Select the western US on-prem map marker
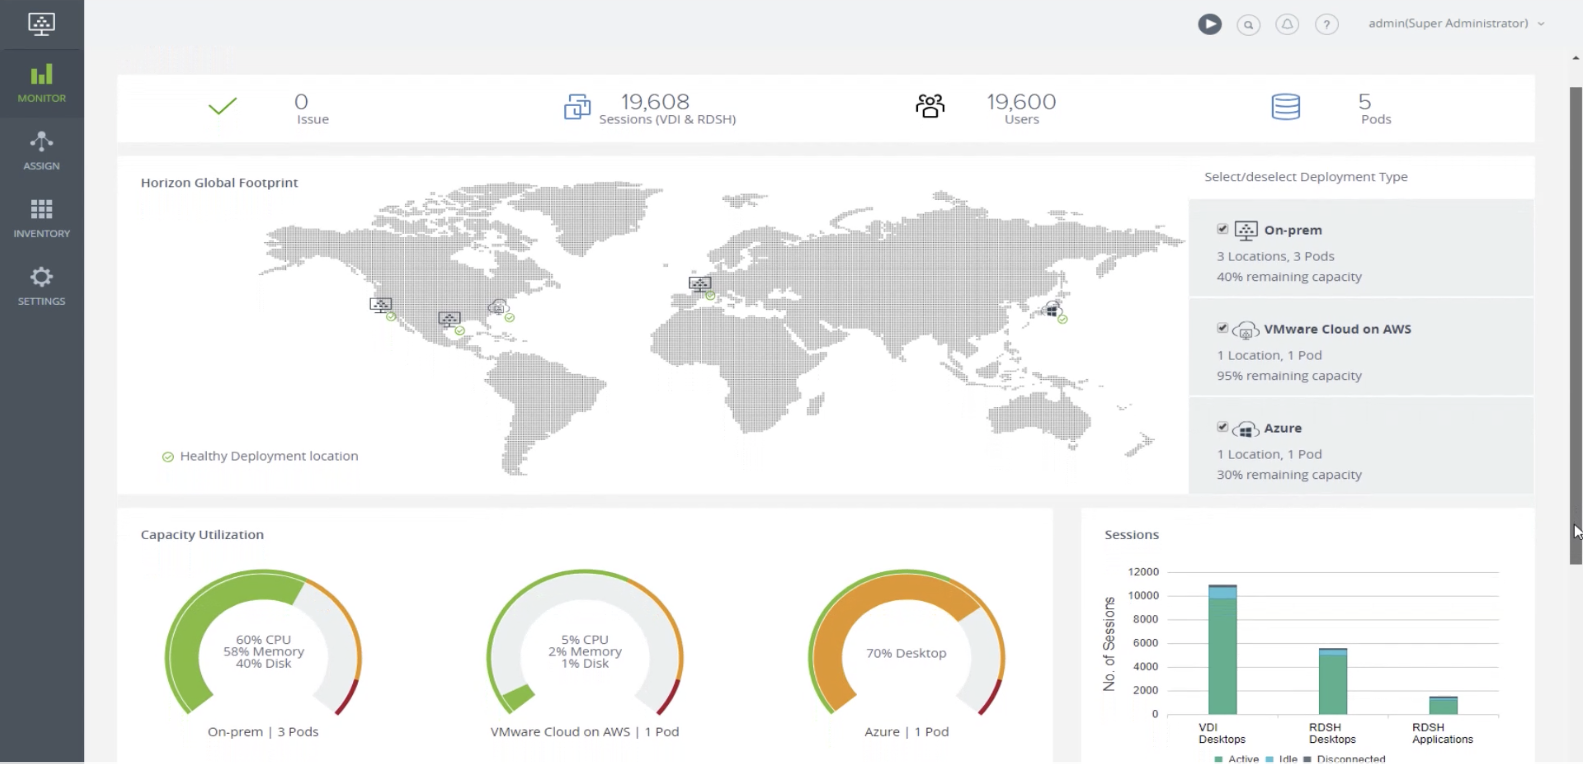Viewport: 1583px width, 764px height. (x=381, y=306)
